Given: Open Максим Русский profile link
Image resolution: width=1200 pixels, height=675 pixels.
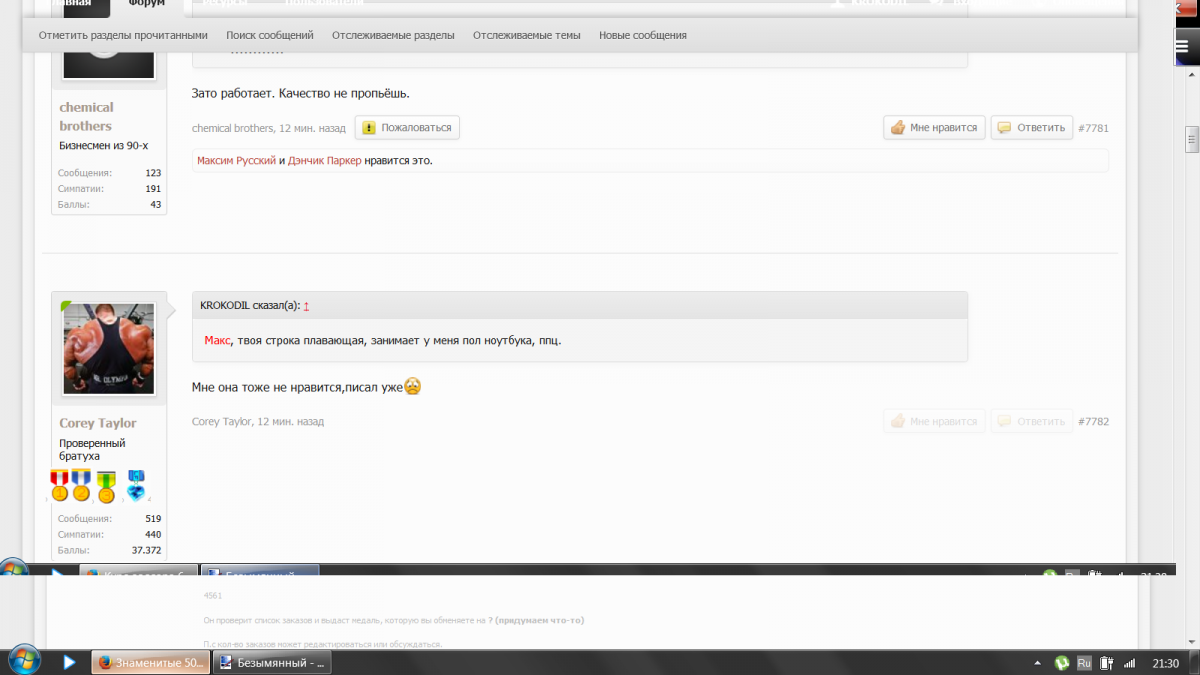Looking at the screenshot, I should (236, 160).
